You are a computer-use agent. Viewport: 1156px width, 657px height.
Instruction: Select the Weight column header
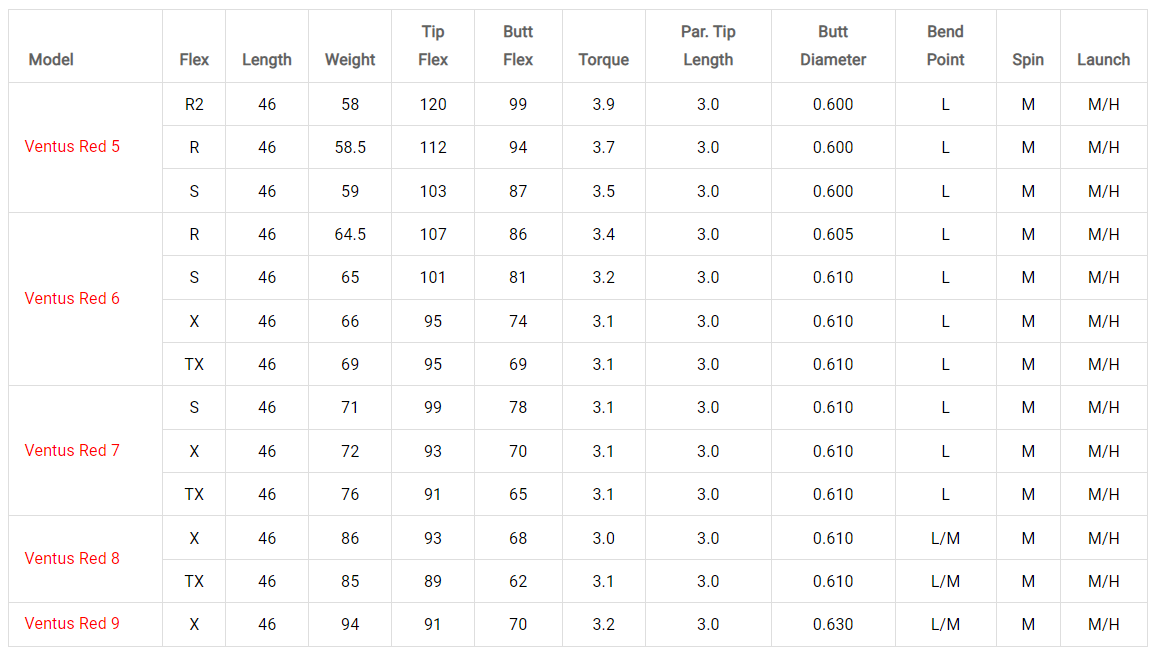350,60
